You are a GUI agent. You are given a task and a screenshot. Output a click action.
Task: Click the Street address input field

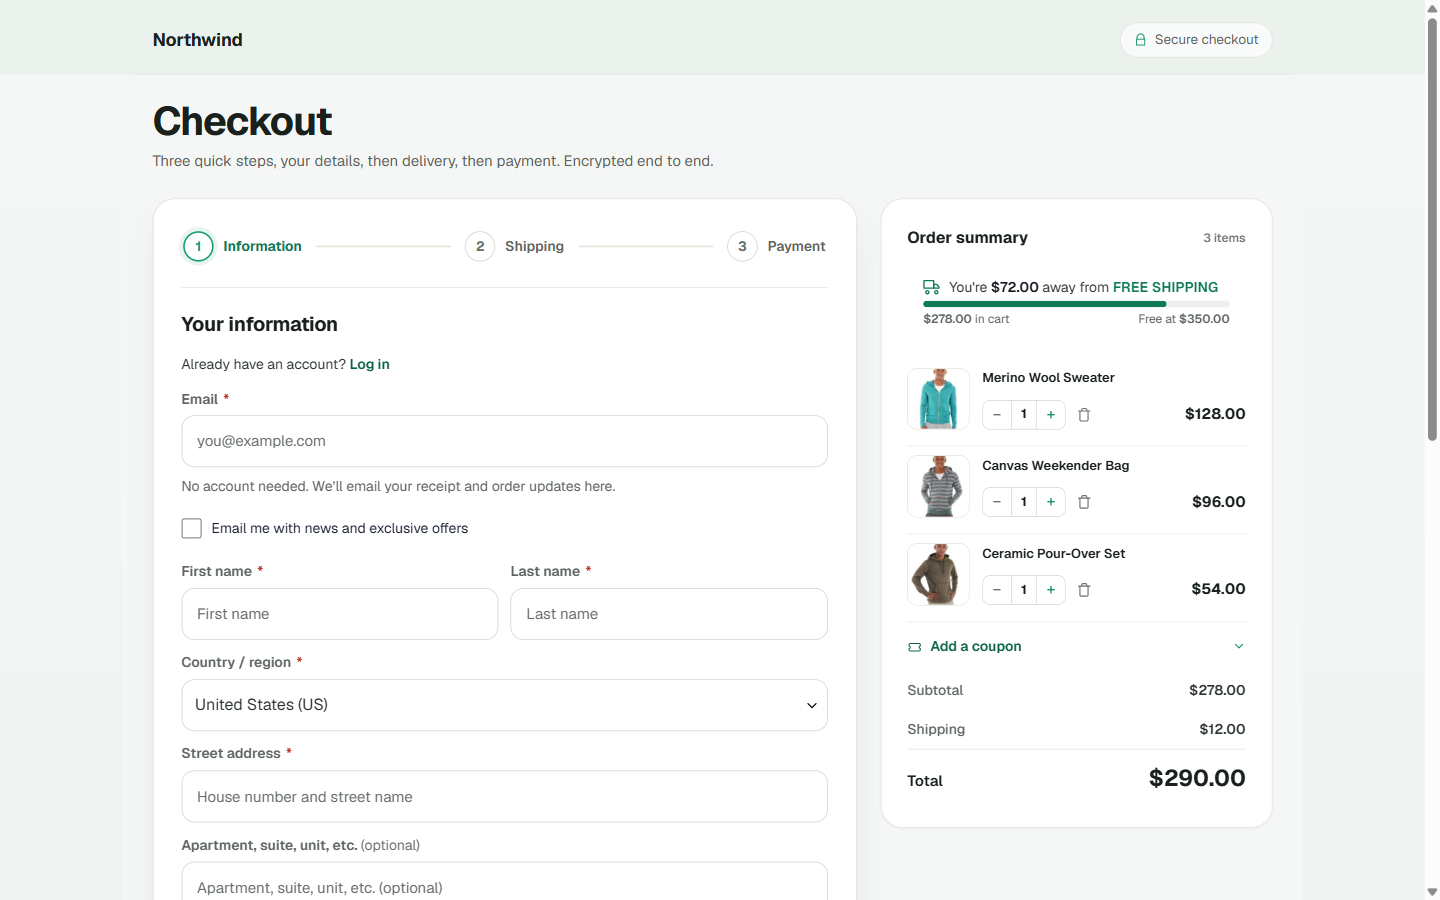point(504,797)
